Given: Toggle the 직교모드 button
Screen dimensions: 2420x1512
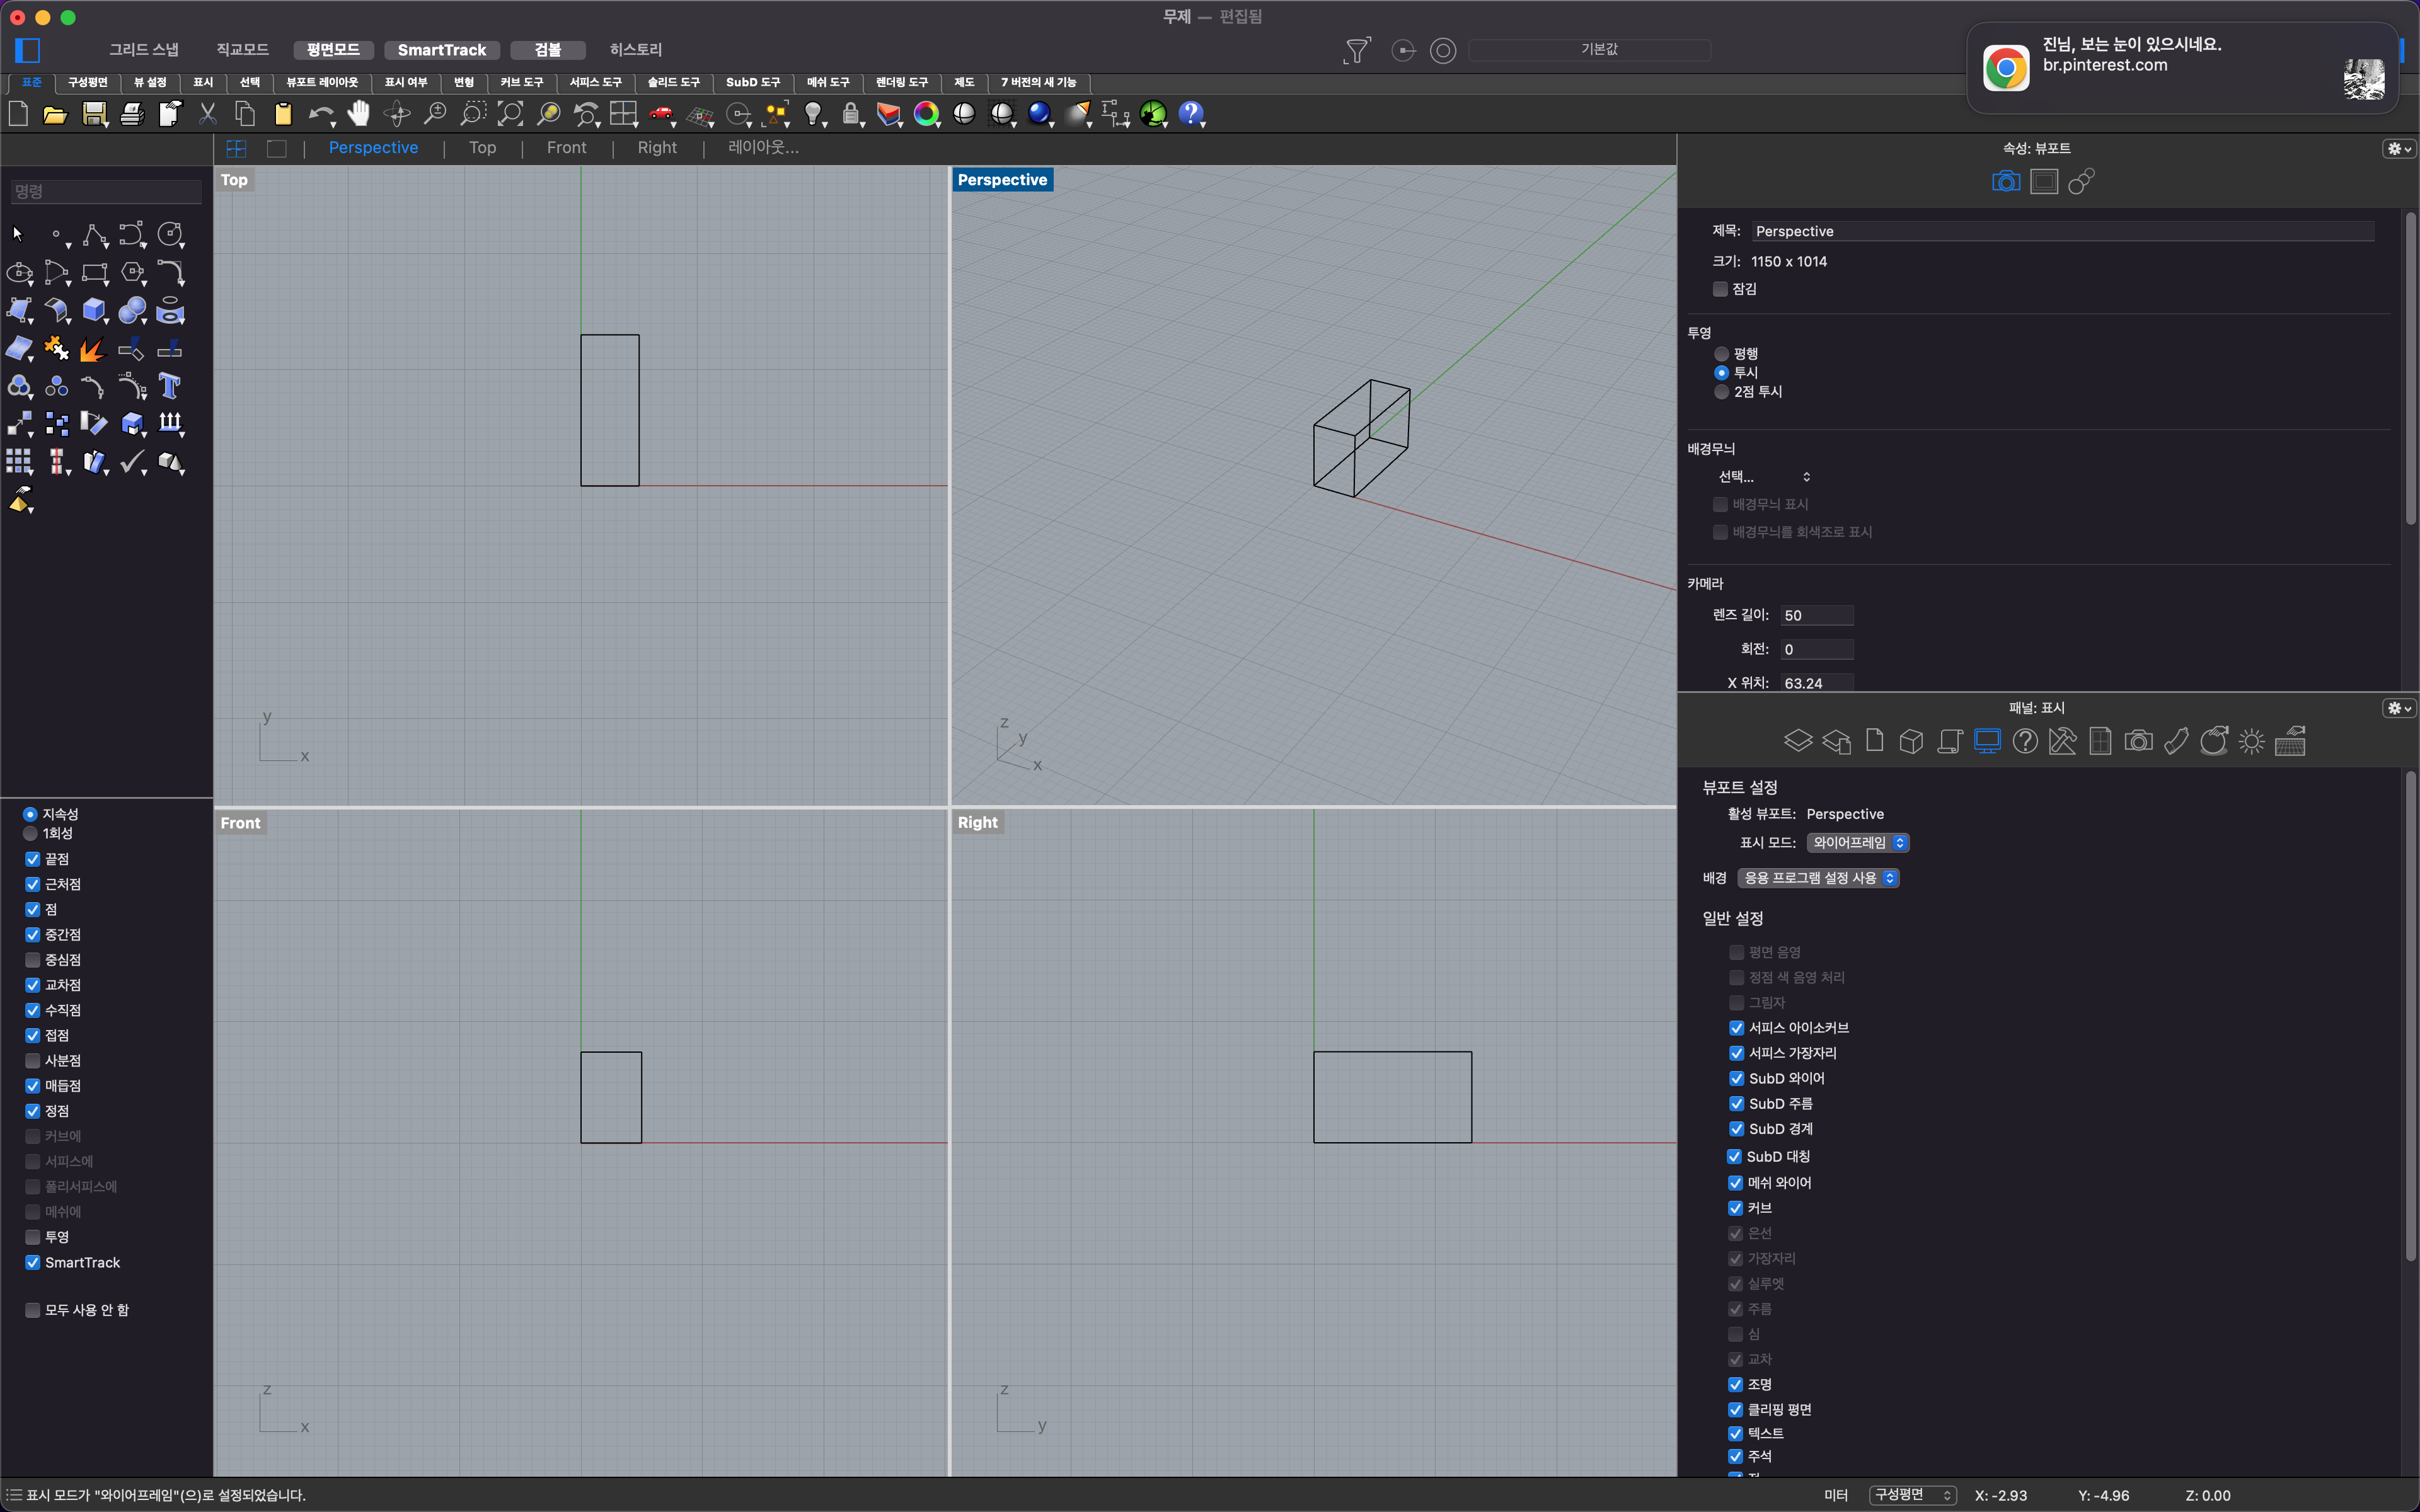Looking at the screenshot, I should [x=242, y=50].
